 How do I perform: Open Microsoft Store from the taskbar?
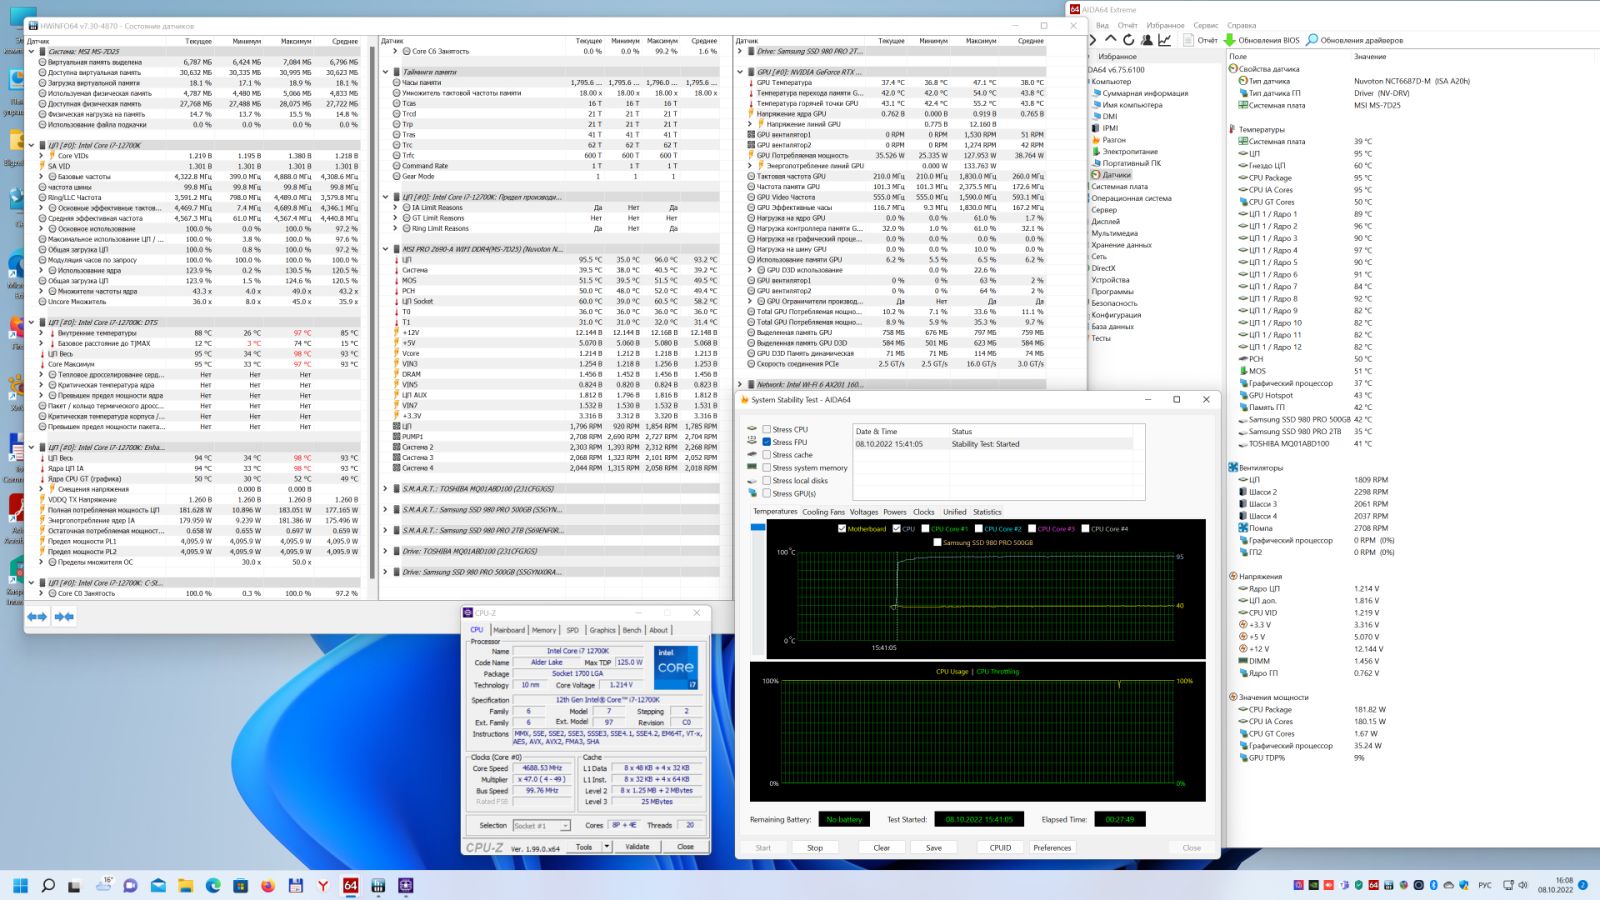point(240,886)
